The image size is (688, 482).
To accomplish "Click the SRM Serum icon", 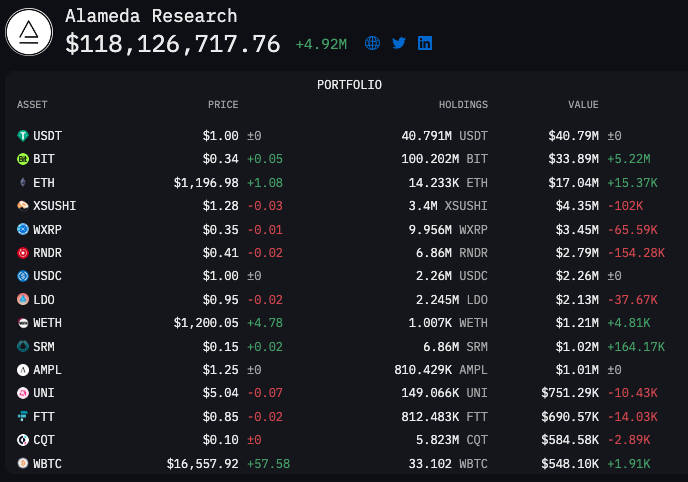I will pyautogui.click(x=23, y=346).
